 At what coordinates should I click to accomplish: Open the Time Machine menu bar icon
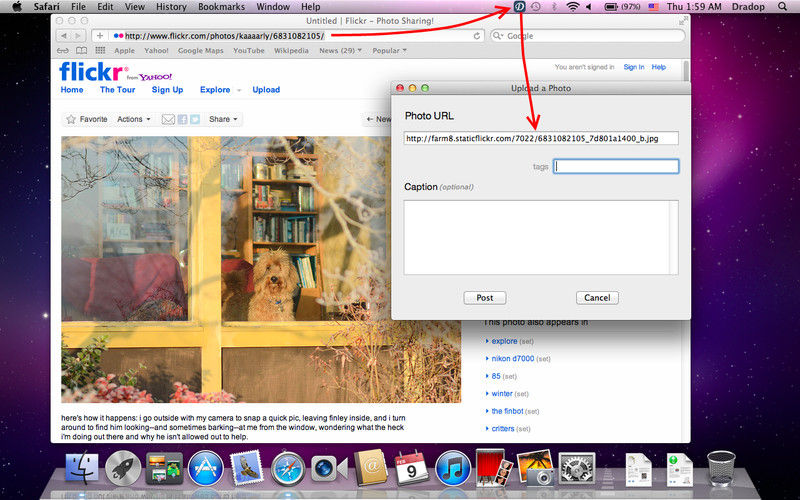coord(536,7)
